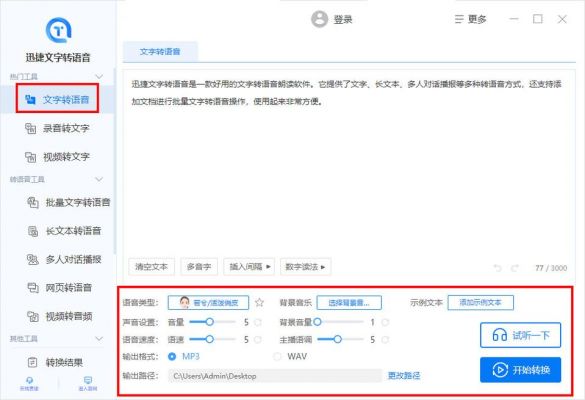
Task: Click the user avatar to 登录
Action: pos(319,19)
